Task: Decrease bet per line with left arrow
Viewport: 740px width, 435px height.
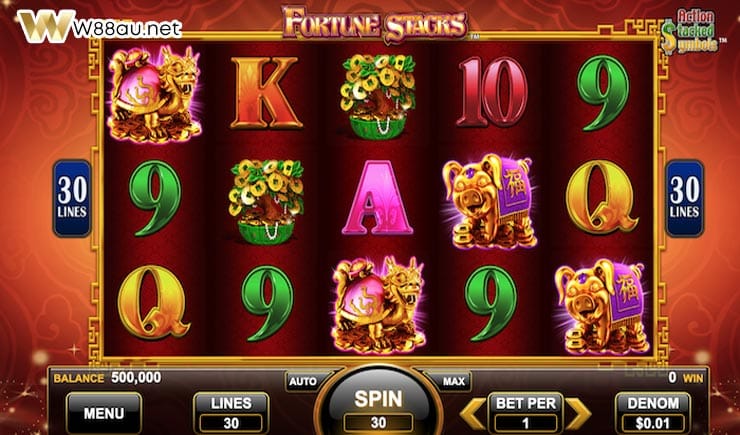Action: click(x=472, y=414)
